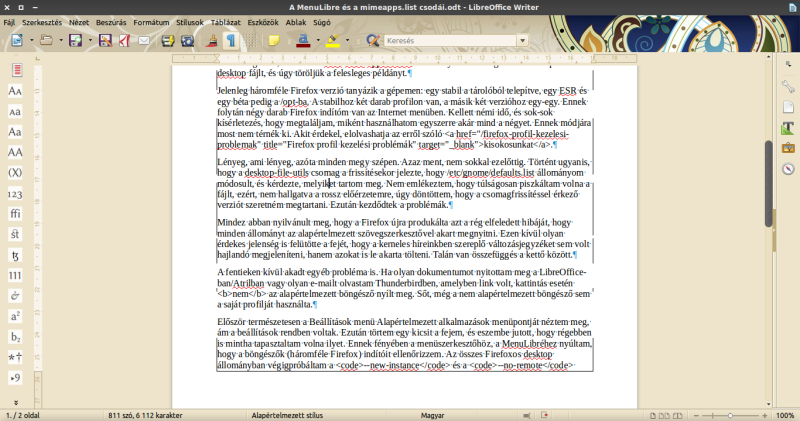800x421 pixels.
Task: Click the asterisk dagger footnote symbols icon
Action: click(x=15, y=357)
